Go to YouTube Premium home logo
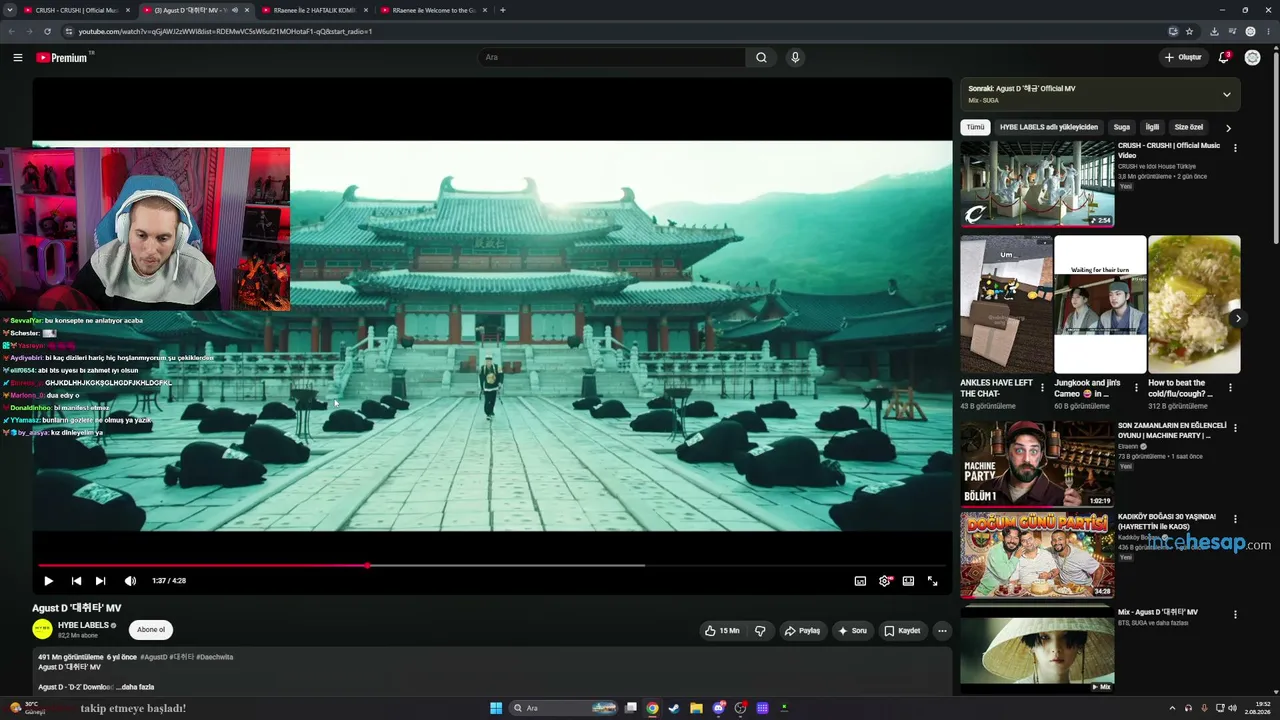The image size is (1280, 720). [x=64, y=58]
